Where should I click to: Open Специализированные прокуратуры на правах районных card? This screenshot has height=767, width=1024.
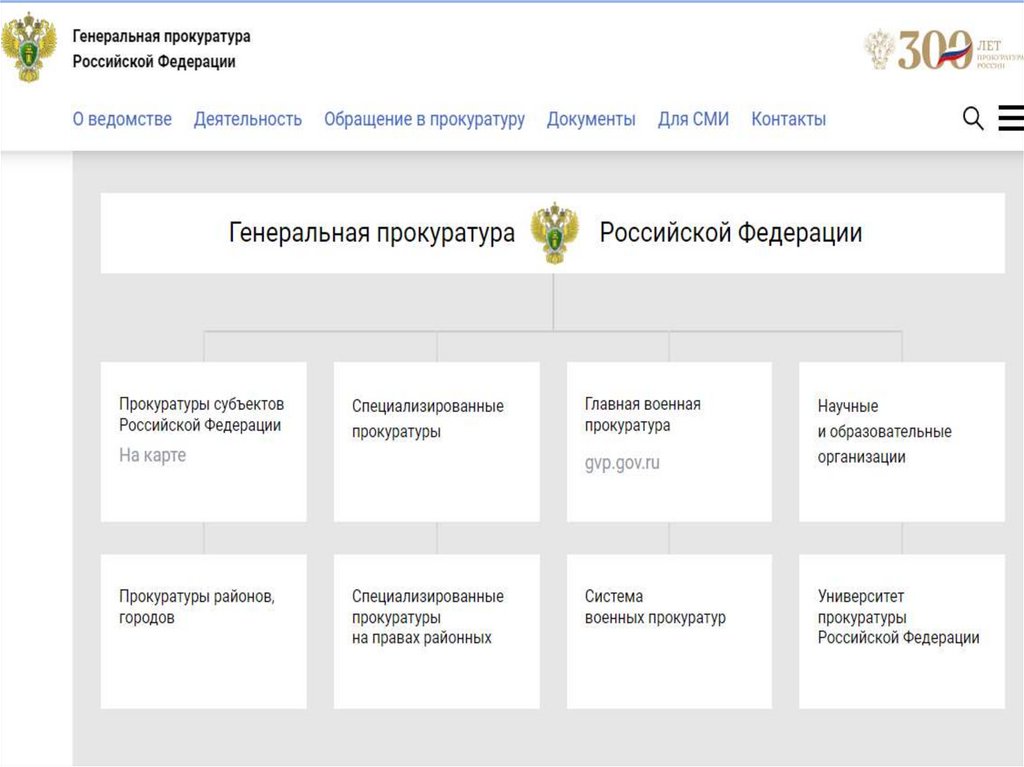pyautogui.click(x=437, y=632)
